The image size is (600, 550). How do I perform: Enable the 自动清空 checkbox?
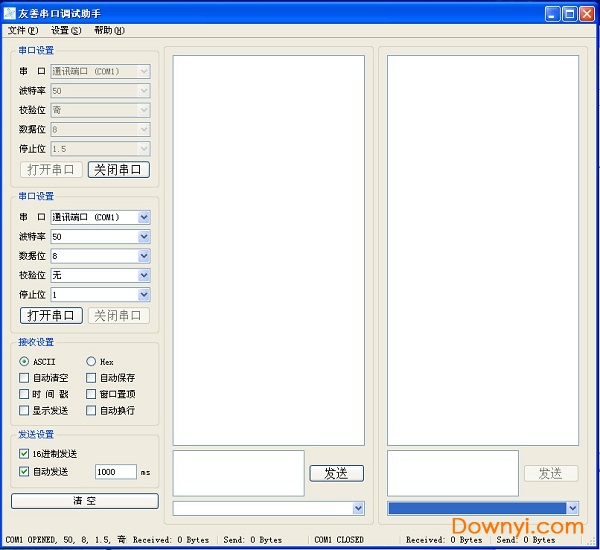tap(25, 378)
